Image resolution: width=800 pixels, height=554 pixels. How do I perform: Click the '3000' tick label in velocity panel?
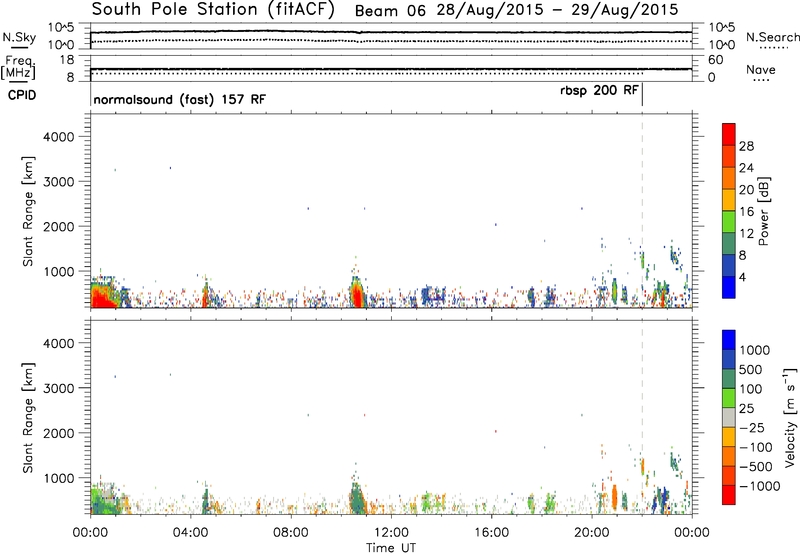click(58, 388)
